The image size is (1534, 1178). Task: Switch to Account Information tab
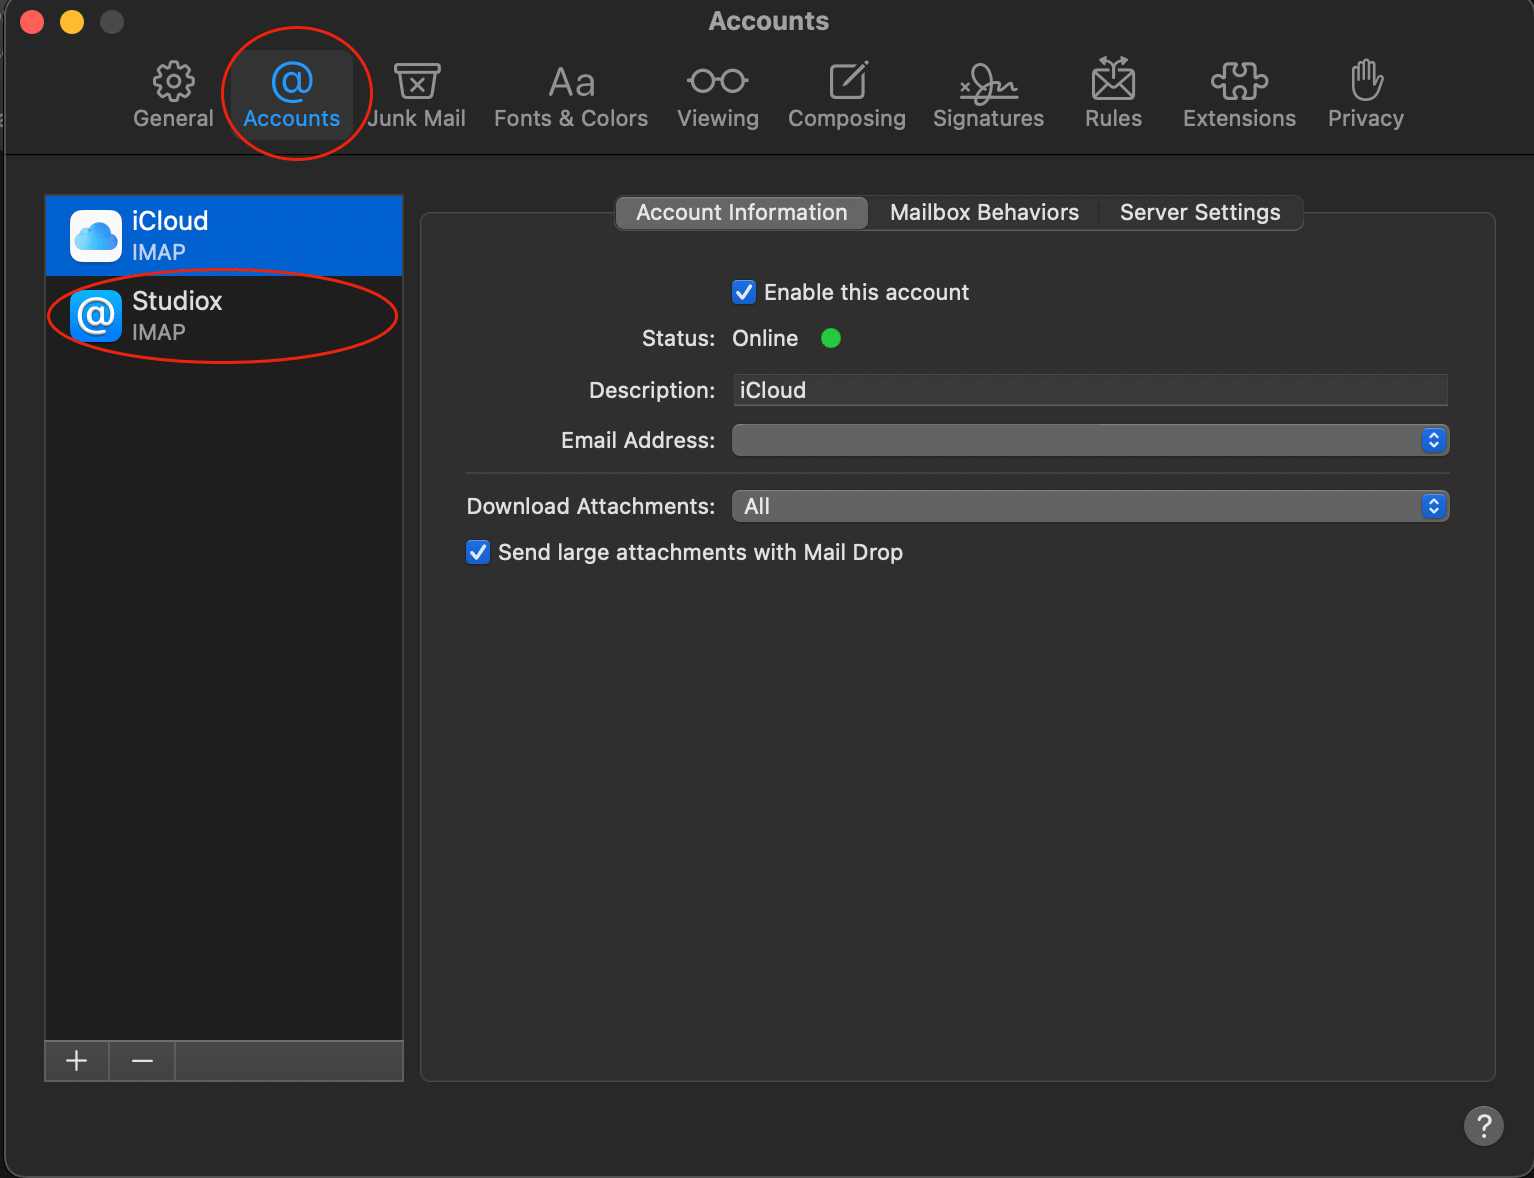click(741, 213)
